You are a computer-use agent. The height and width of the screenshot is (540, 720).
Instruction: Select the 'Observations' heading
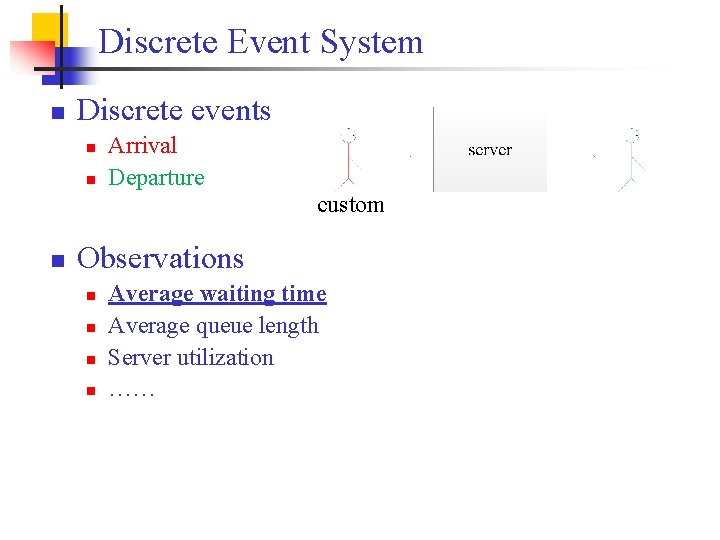pyautogui.click(x=160, y=258)
